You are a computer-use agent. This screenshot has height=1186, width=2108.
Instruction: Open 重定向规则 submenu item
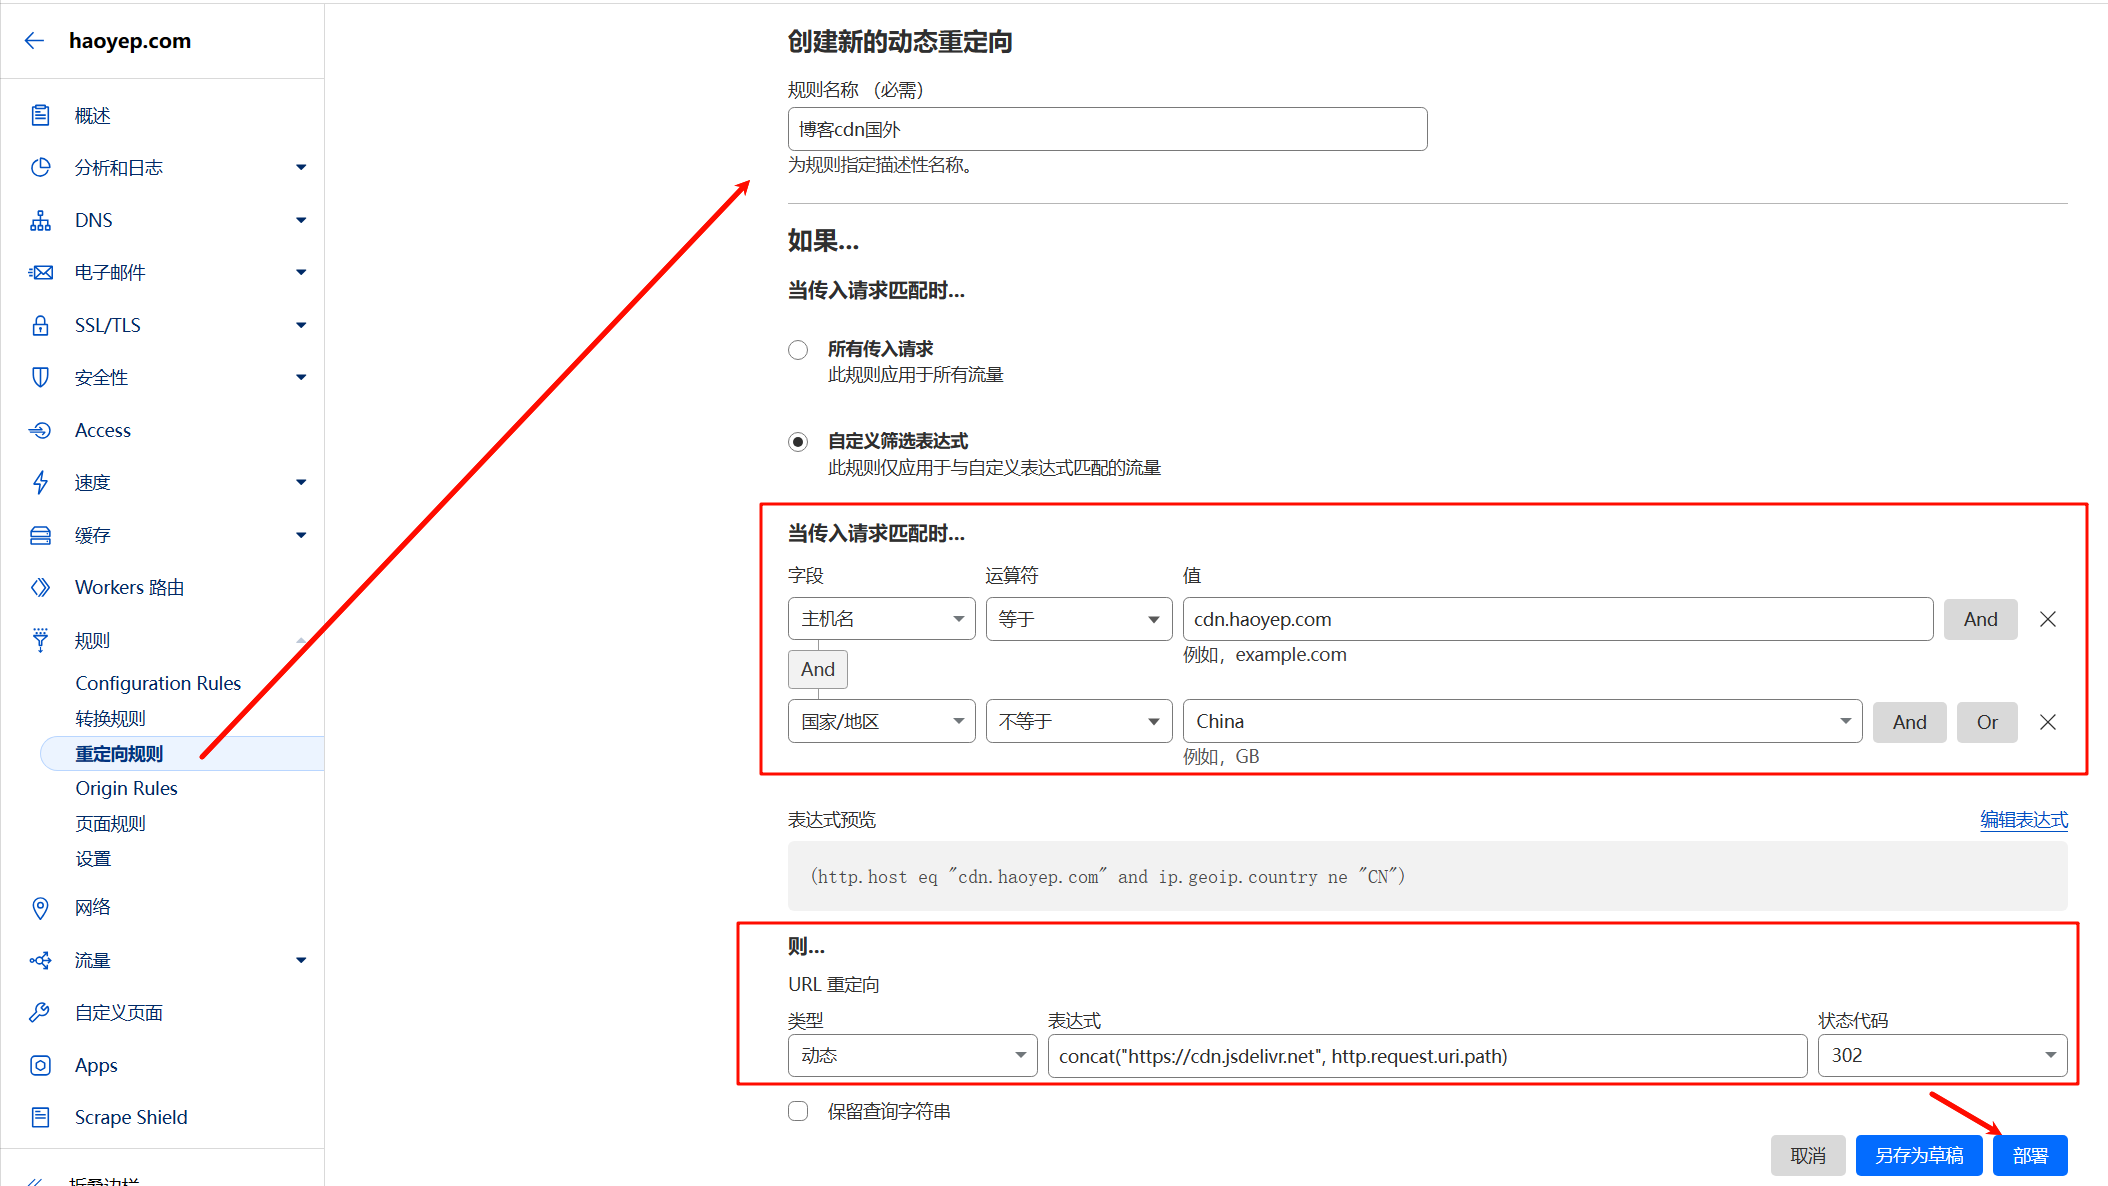(x=181, y=753)
